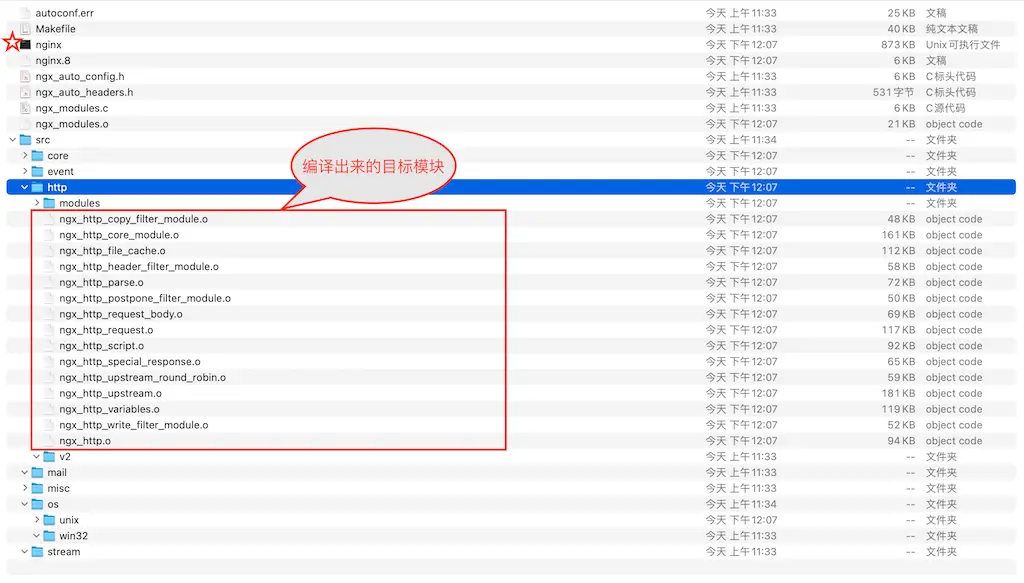
Task: Click the ngx_auto_config.h header file icon
Action: click(26, 77)
